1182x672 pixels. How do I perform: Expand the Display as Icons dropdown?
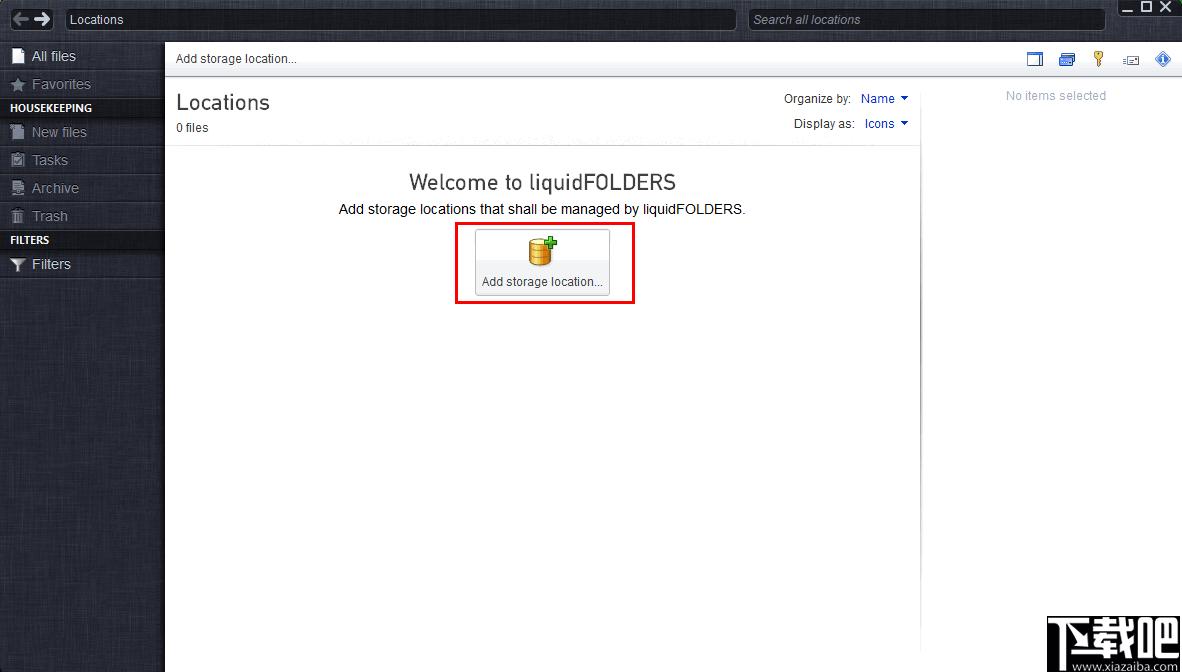click(886, 124)
